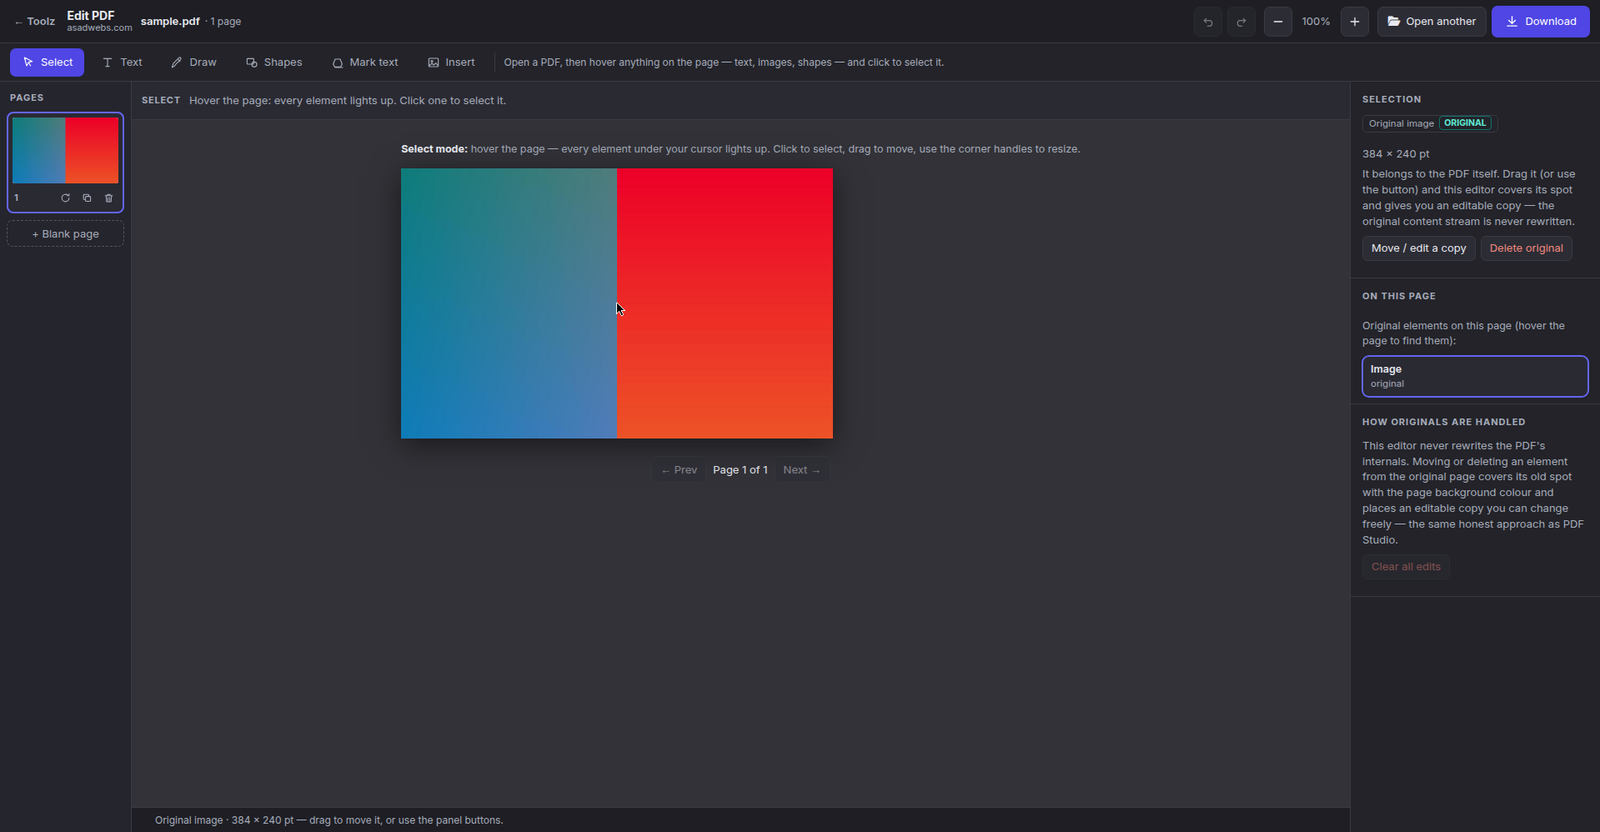1600x832 pixels.
Task: Pick the Mark text tool
Action: pos(365,62)
